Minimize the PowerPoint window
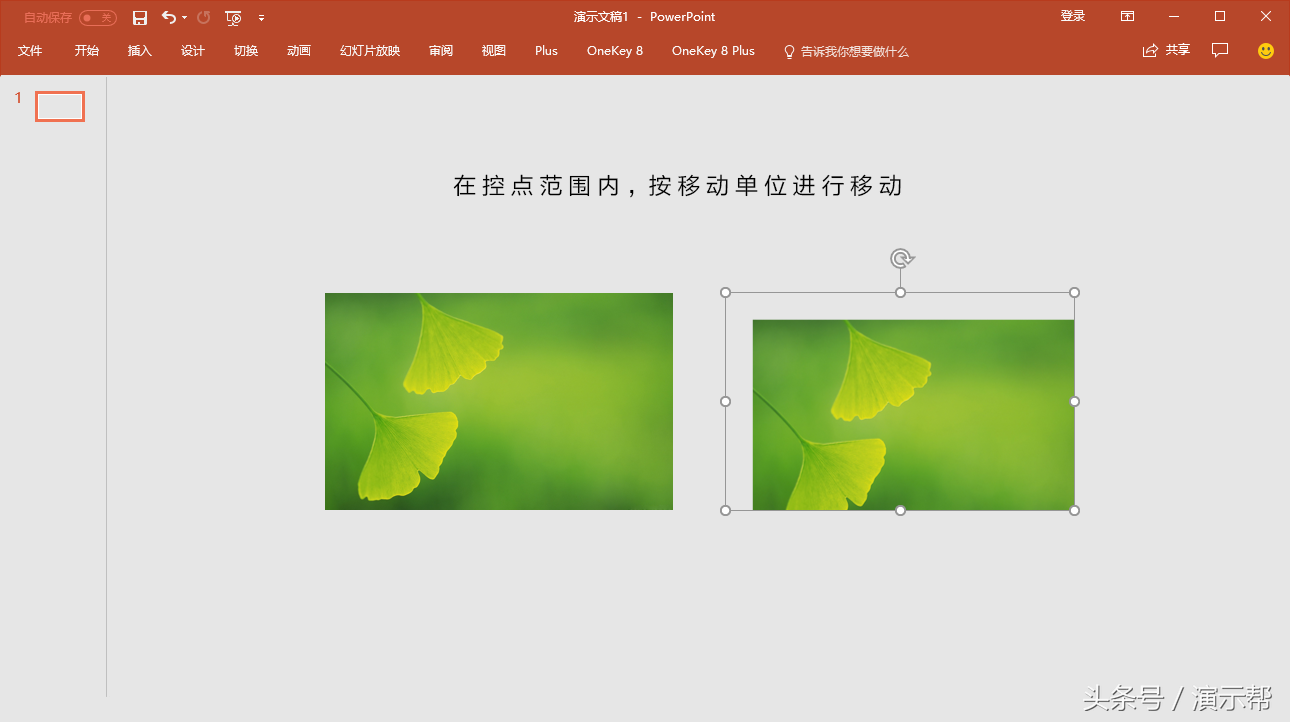 [x=1174, y=16]
